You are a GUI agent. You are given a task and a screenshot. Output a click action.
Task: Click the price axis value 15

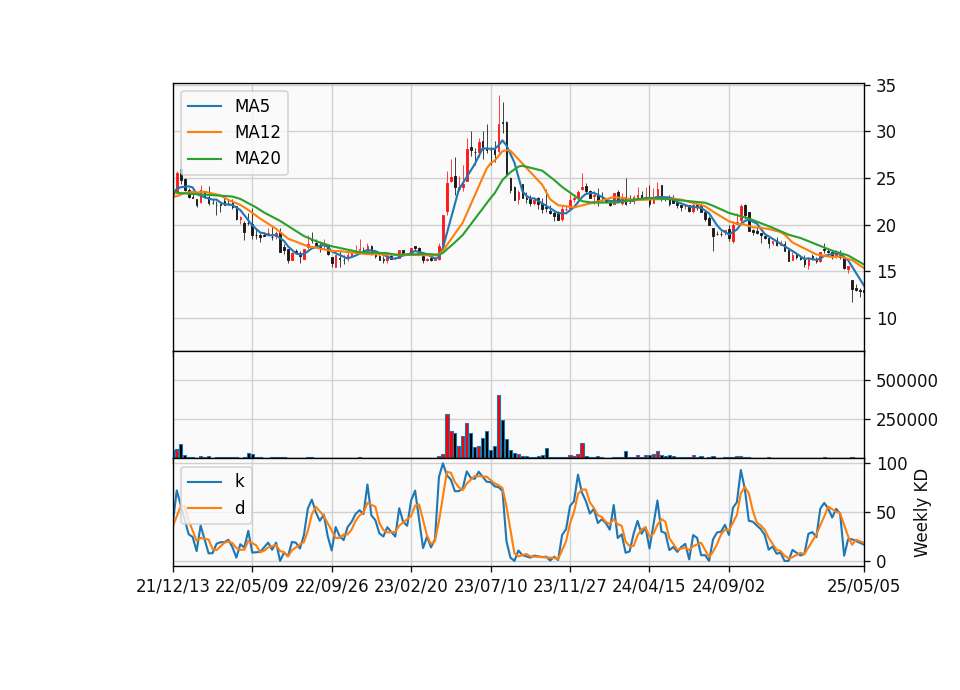point(885,272)
